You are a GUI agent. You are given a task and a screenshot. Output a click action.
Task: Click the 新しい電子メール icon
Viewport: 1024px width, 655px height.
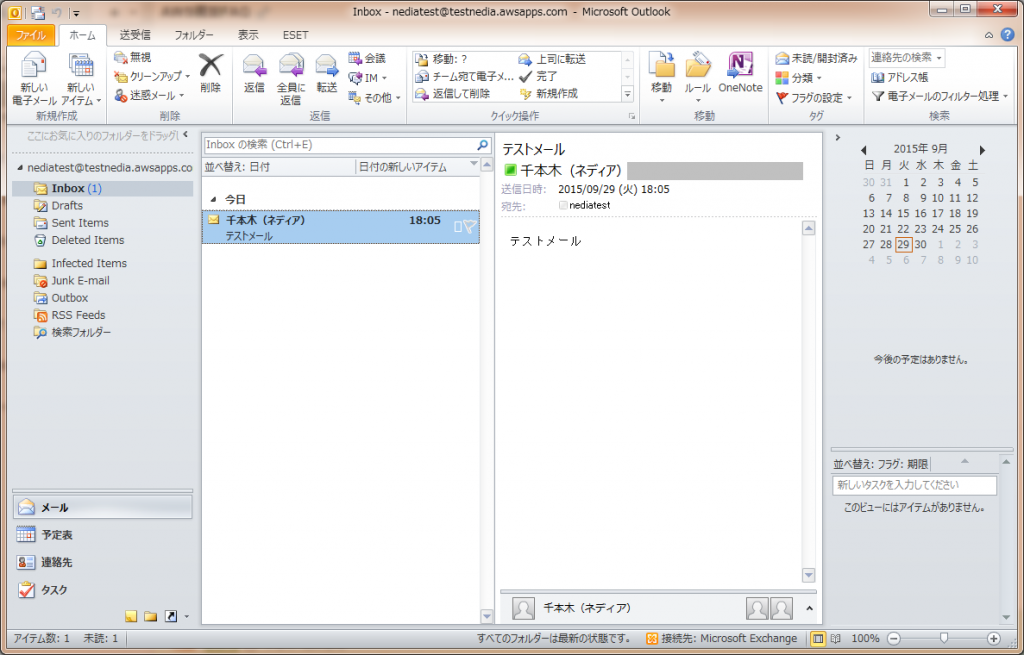(33, 67)
